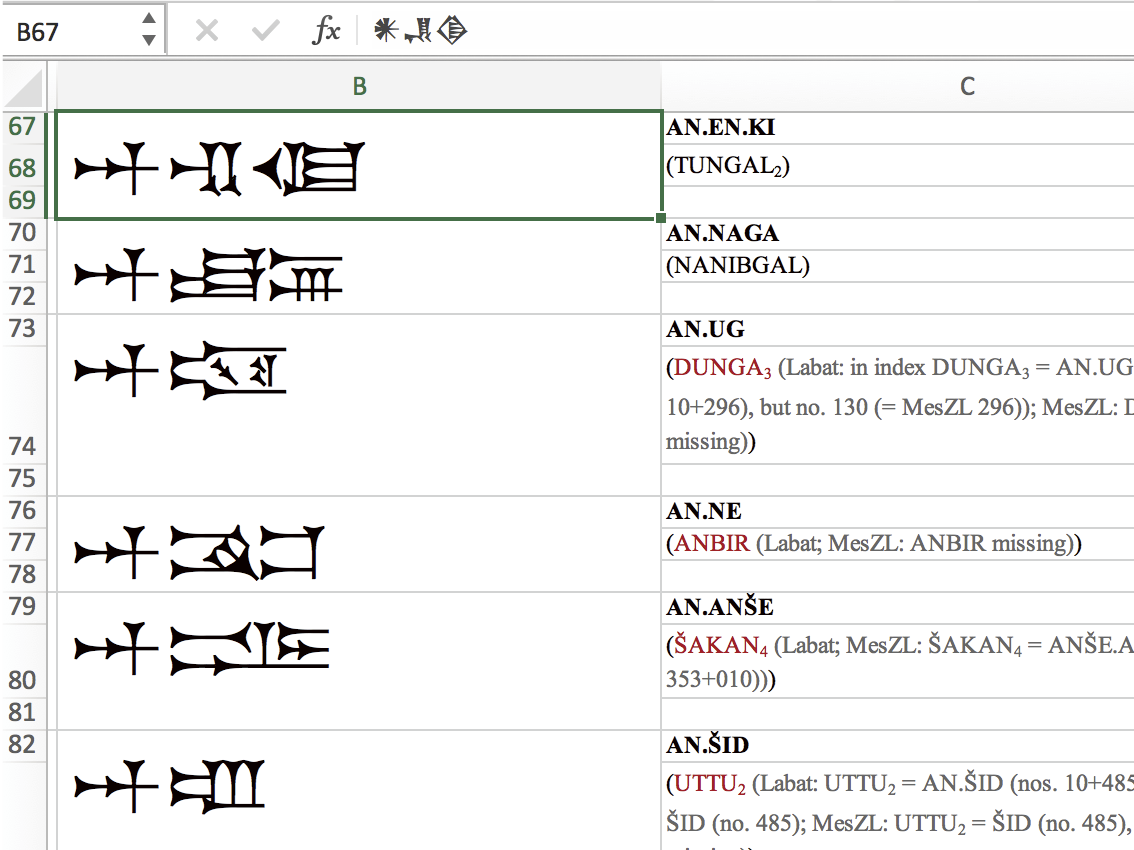Select row 69 header
The height and width of the screenshot is (850, 1134).
pos(22,200)
